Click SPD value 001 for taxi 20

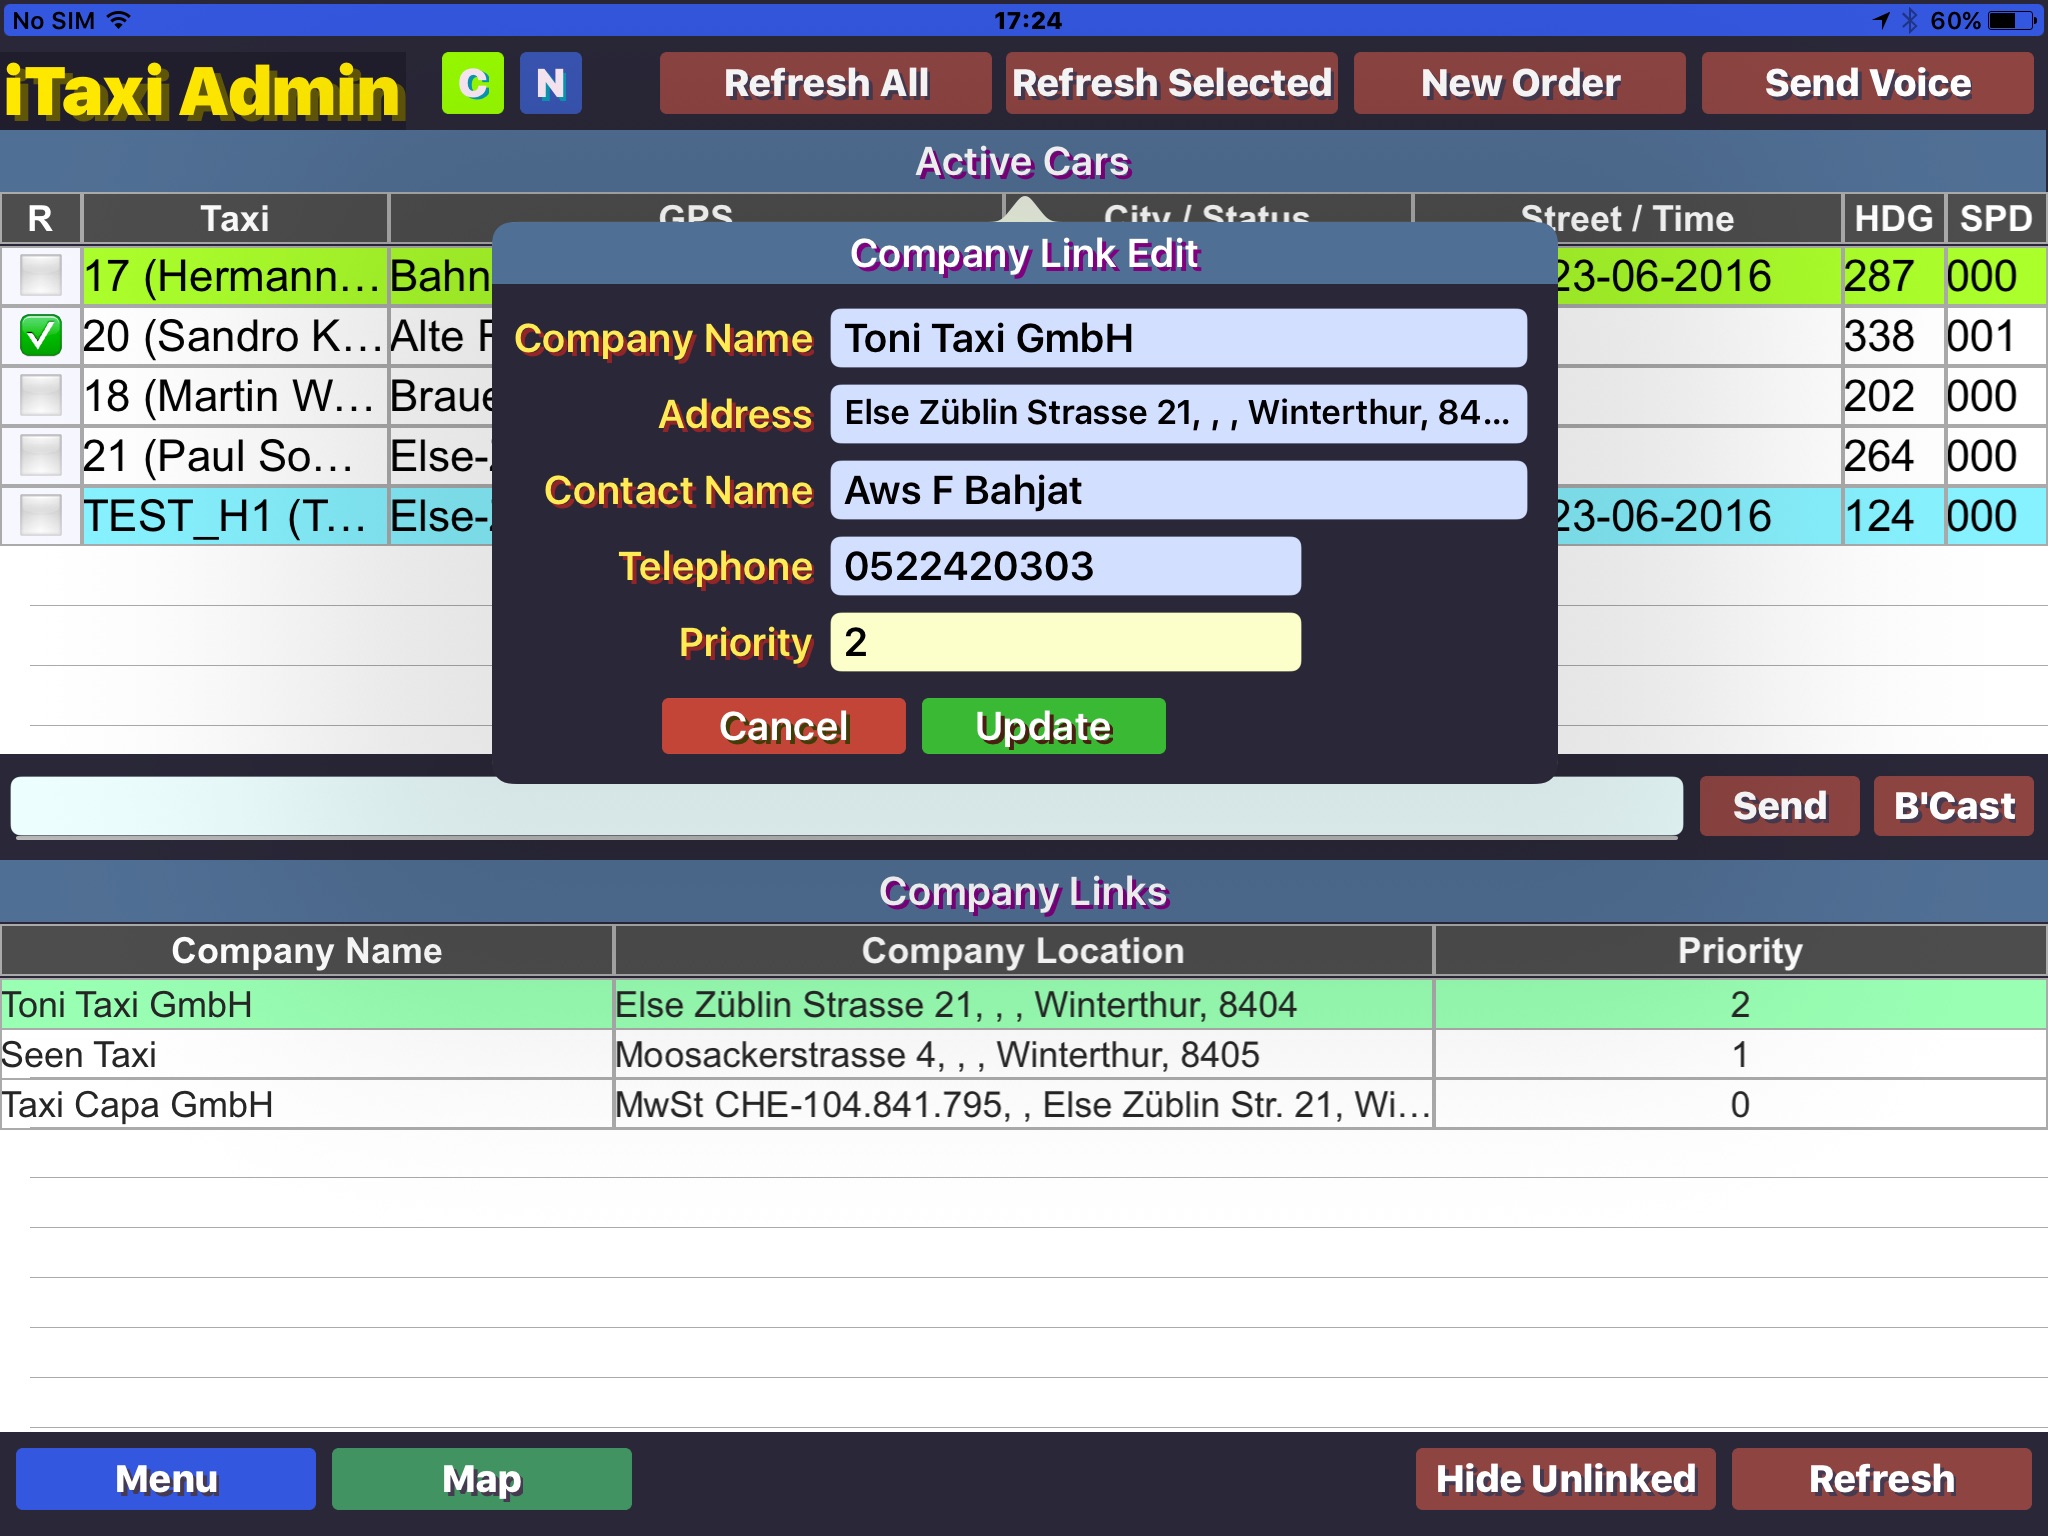(1996, 336)
